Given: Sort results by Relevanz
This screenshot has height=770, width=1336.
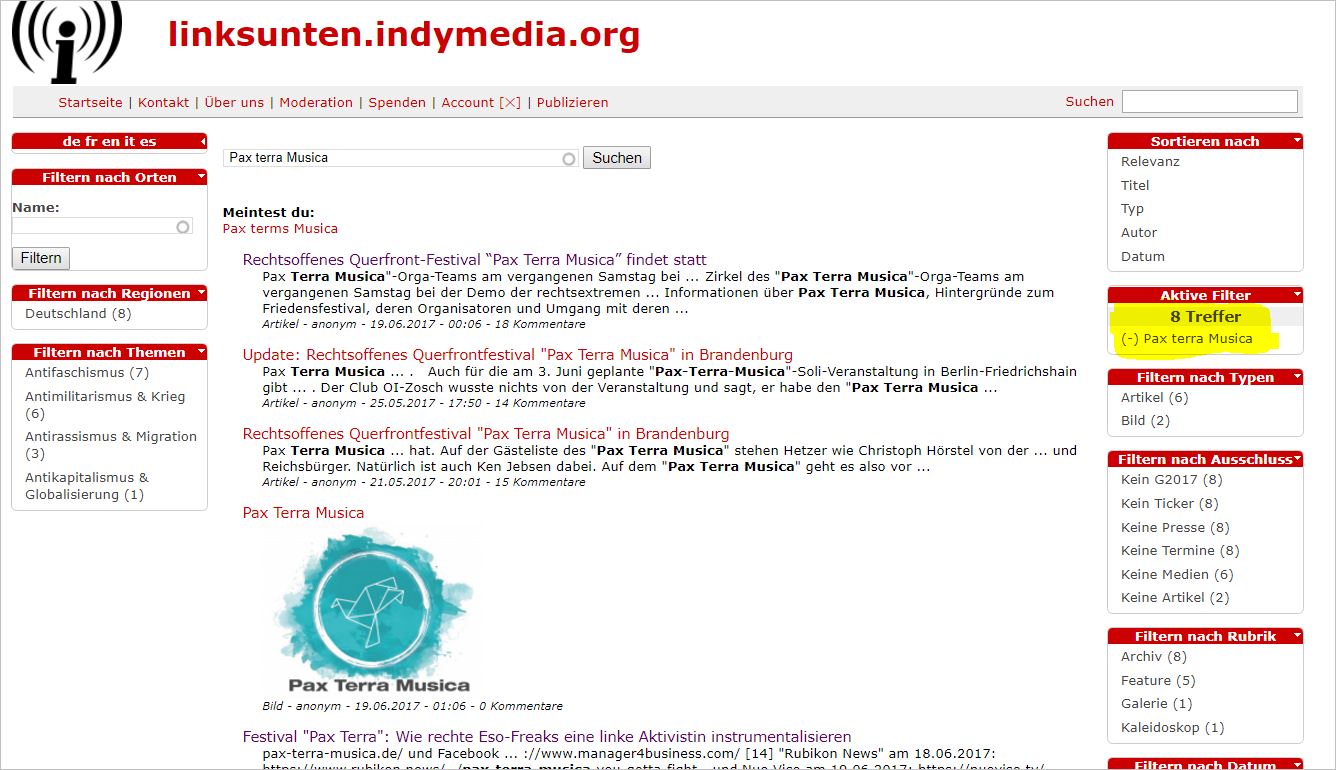Looking at the screenshot, I should pos(1150,161).
